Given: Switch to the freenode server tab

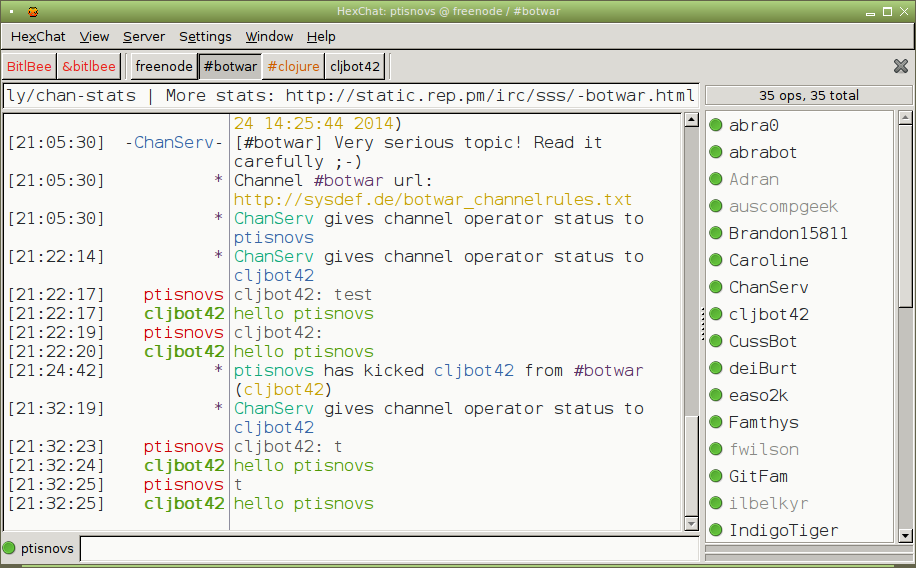Looking at the screenshot, I should (163, 67).
